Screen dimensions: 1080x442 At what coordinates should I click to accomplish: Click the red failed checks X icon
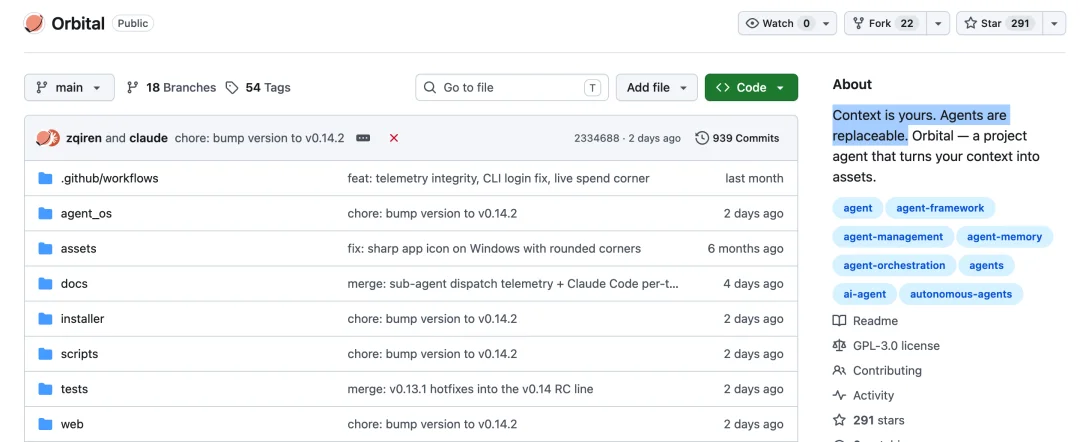pos(394,138)
